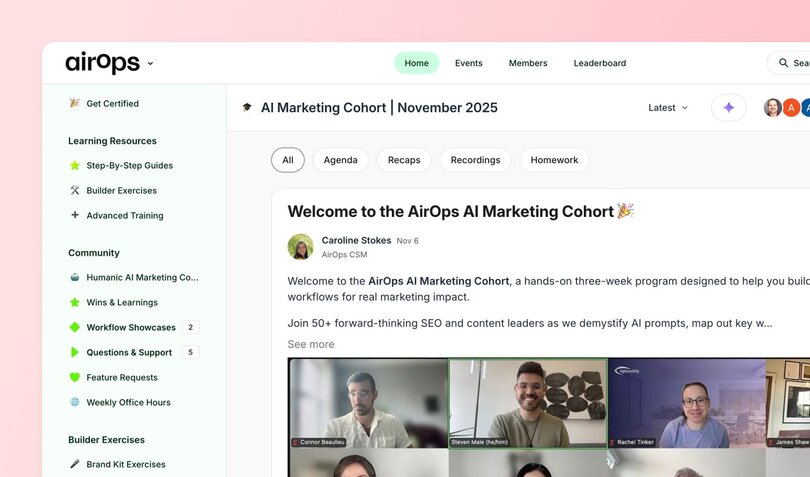Filter posts by Agenda
The height and width of the screenshot is (477, 810).
(x=340, y=160)
